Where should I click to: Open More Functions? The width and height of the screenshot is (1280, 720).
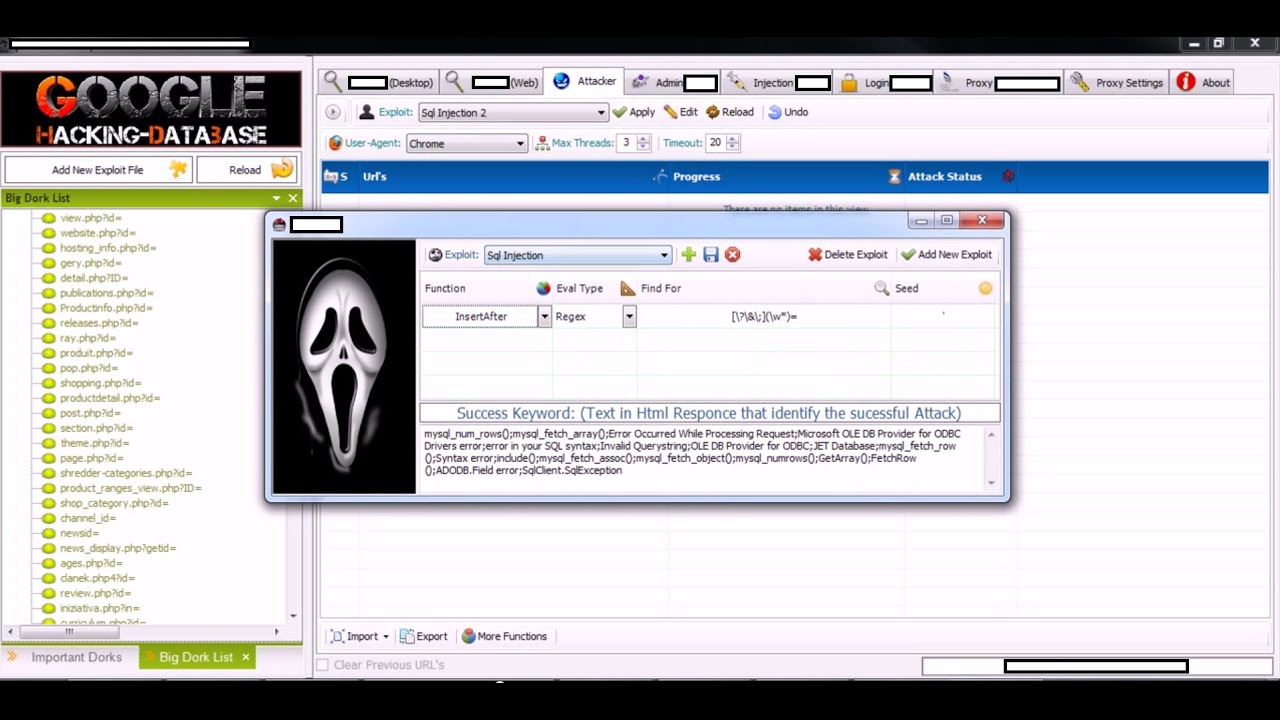[504, 636]
